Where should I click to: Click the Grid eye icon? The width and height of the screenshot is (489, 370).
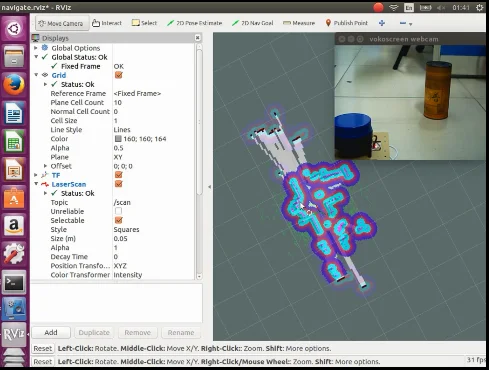point(45,75)
